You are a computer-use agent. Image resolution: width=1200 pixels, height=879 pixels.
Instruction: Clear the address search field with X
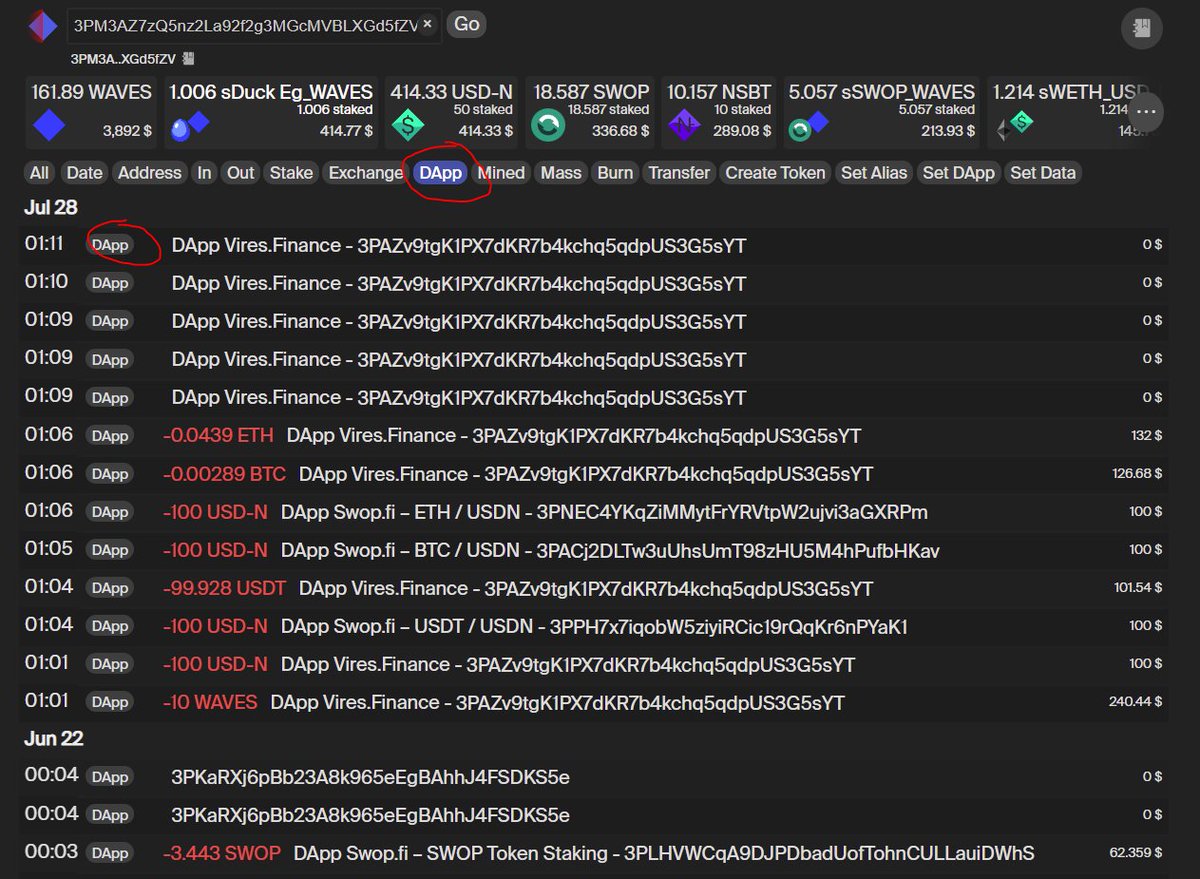tap(427, 24)
